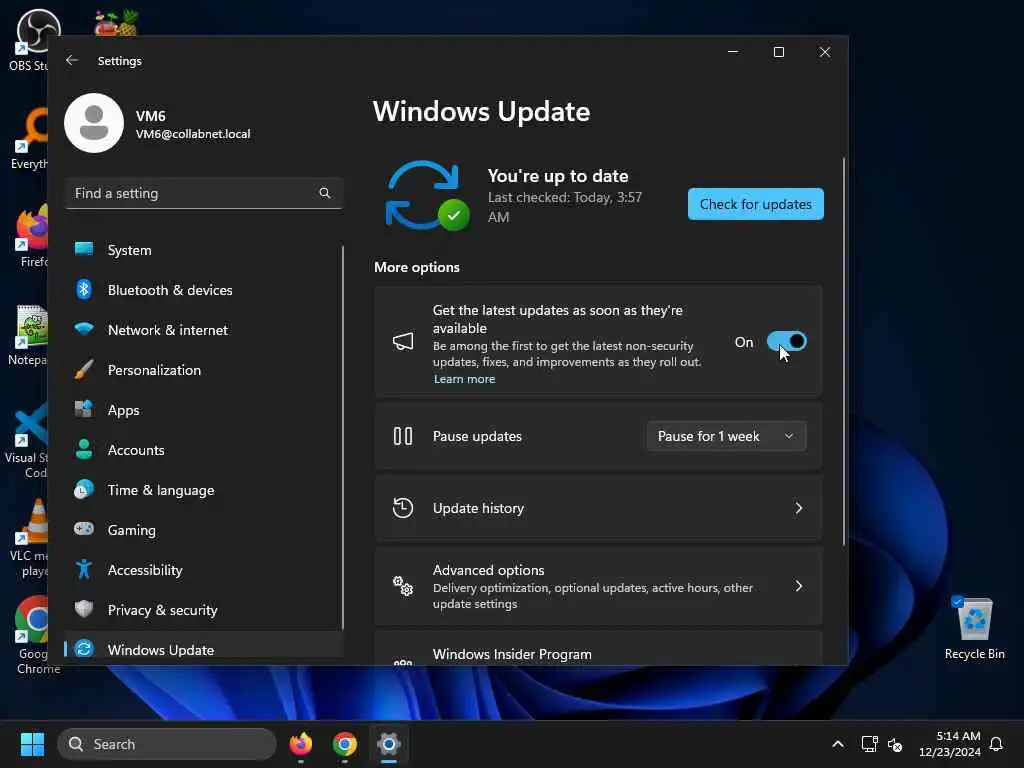Viewport: 1024px width, 768px height.
Task: Select the Visual Studio Code desktop icon
Action: click(x=26, y=441)
